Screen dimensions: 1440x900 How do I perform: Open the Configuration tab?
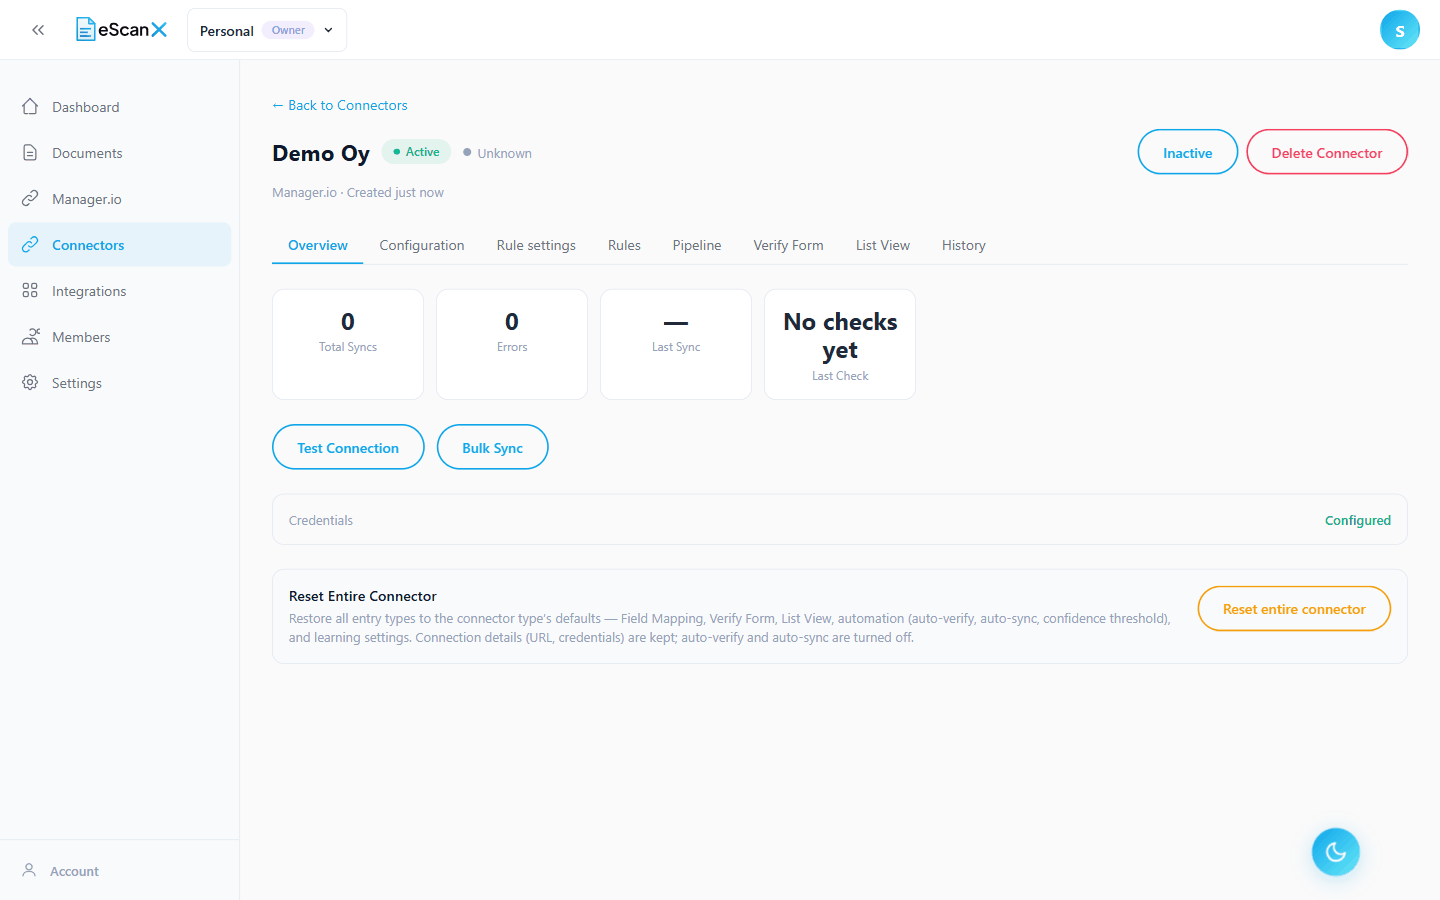(422, 245)
